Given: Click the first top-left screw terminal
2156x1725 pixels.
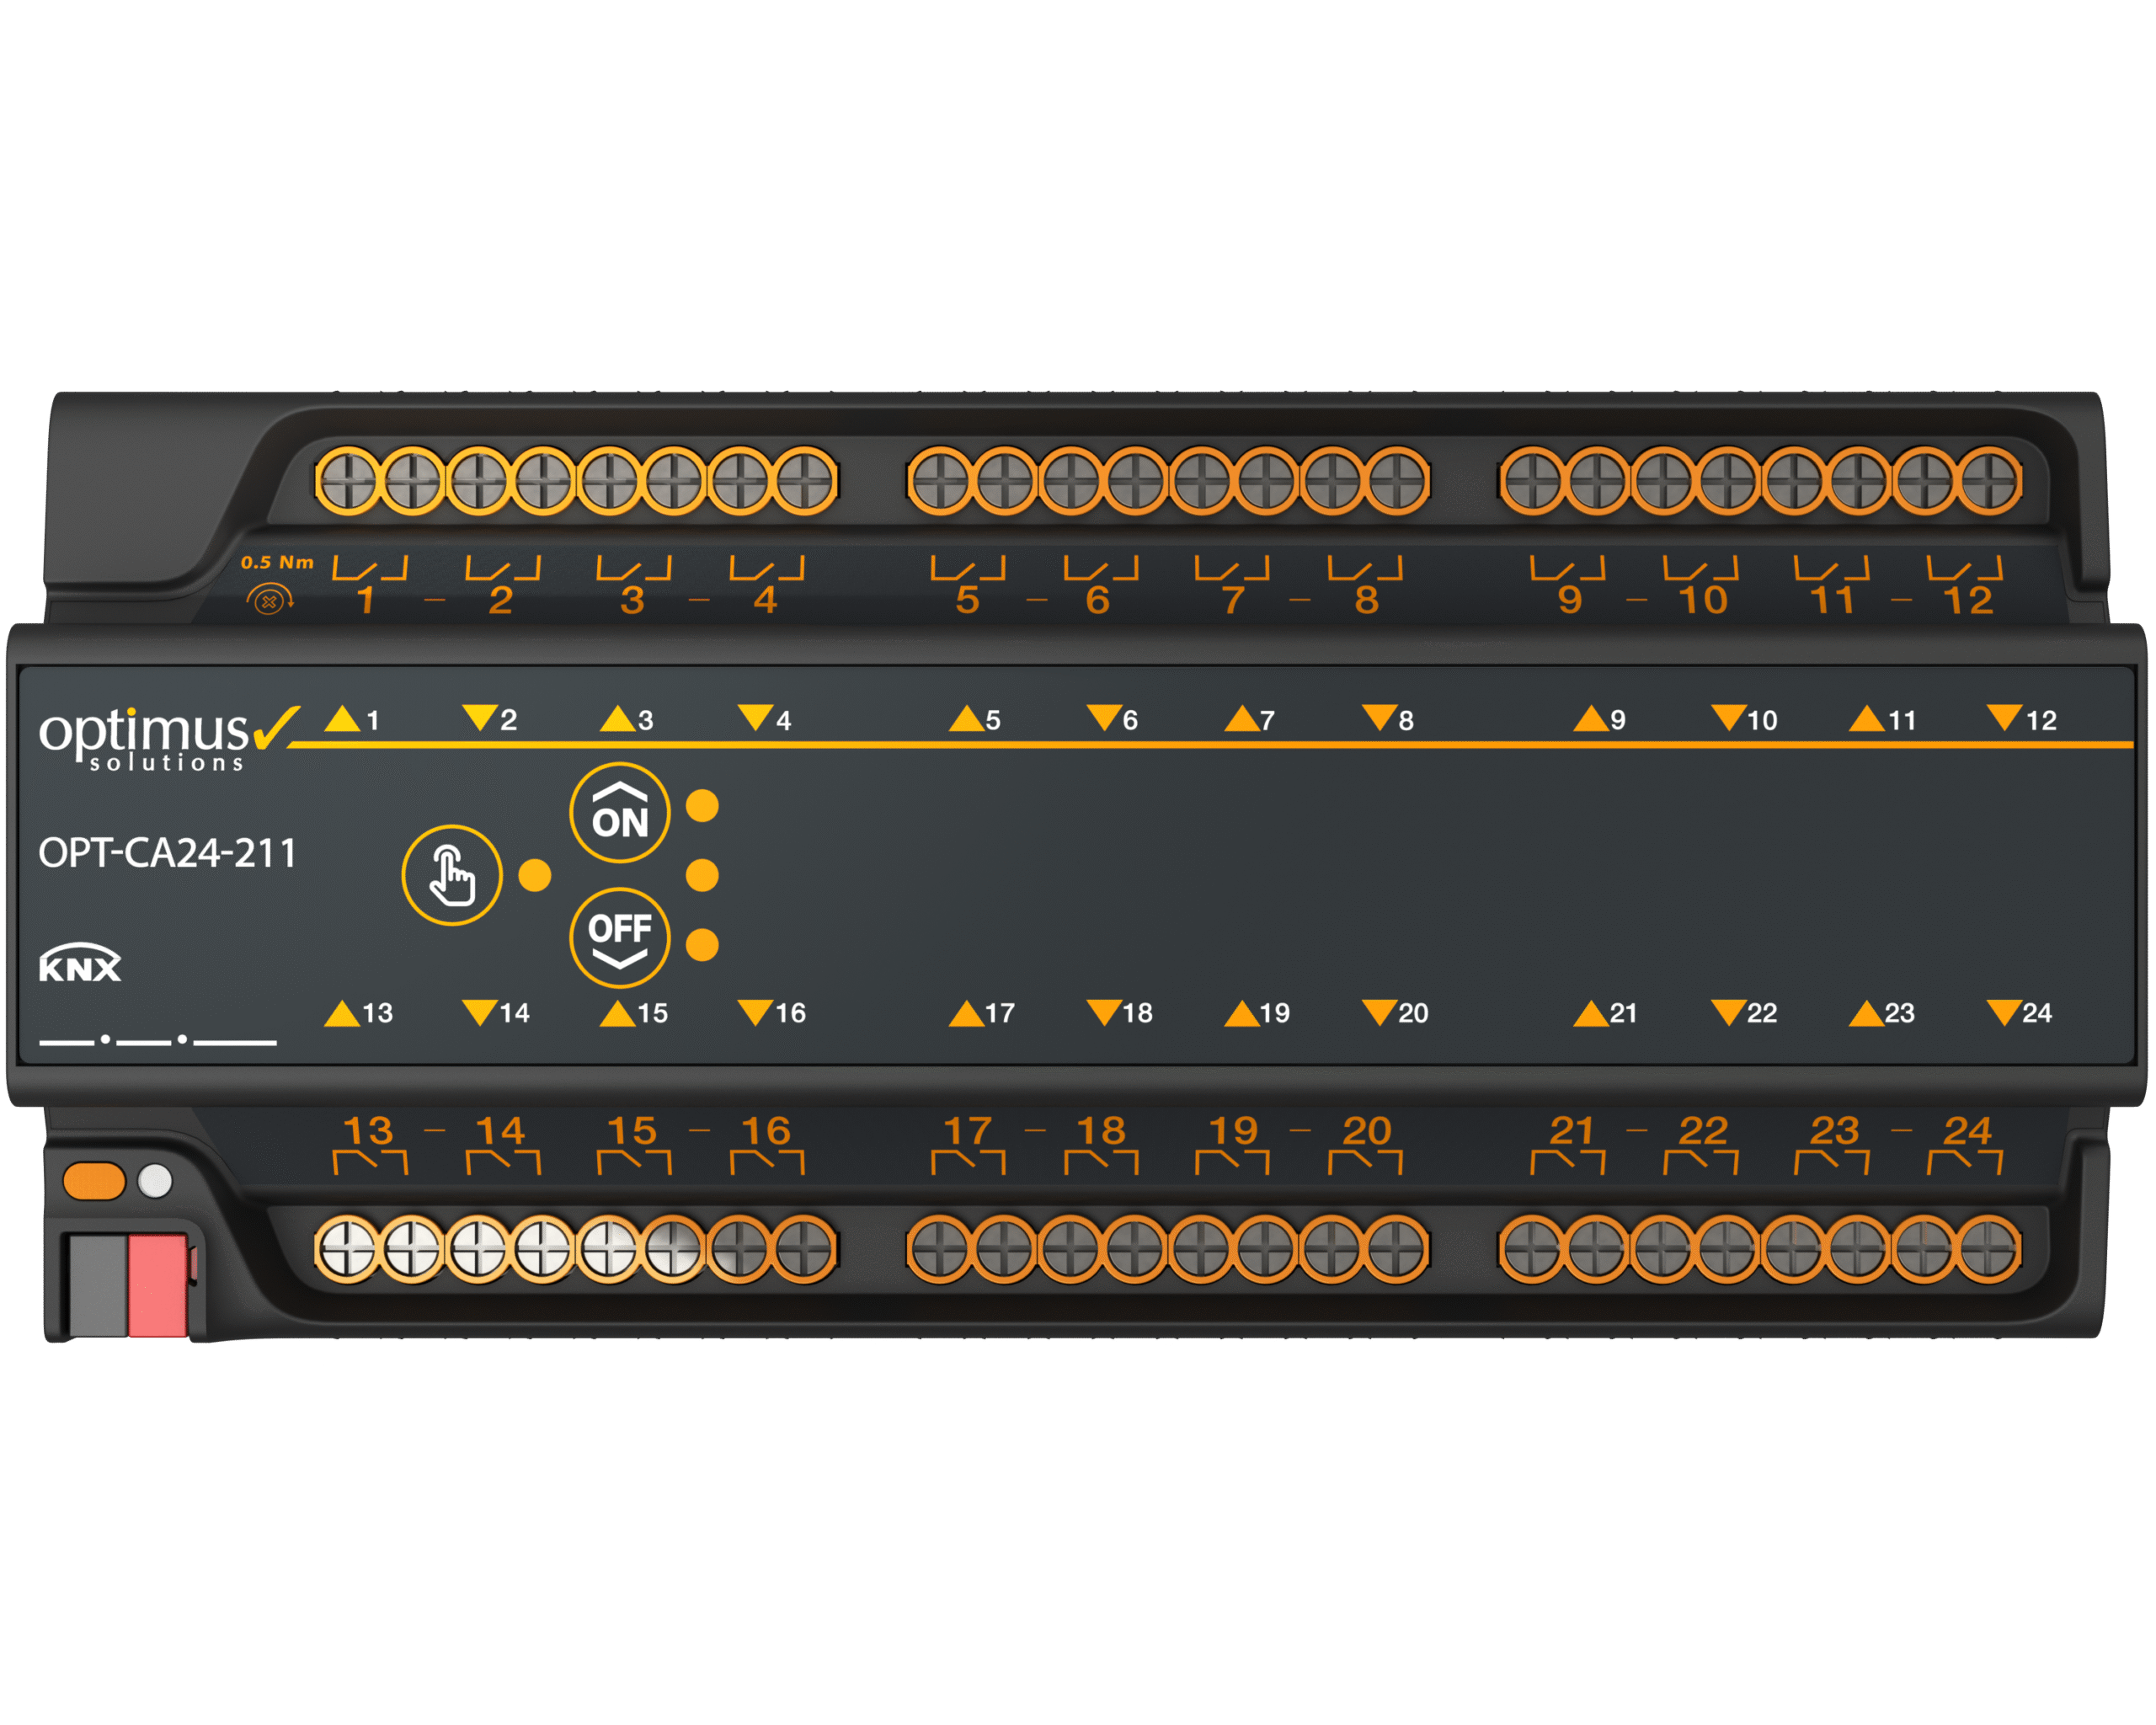Looking at the screenshot, I should [348, 481].
